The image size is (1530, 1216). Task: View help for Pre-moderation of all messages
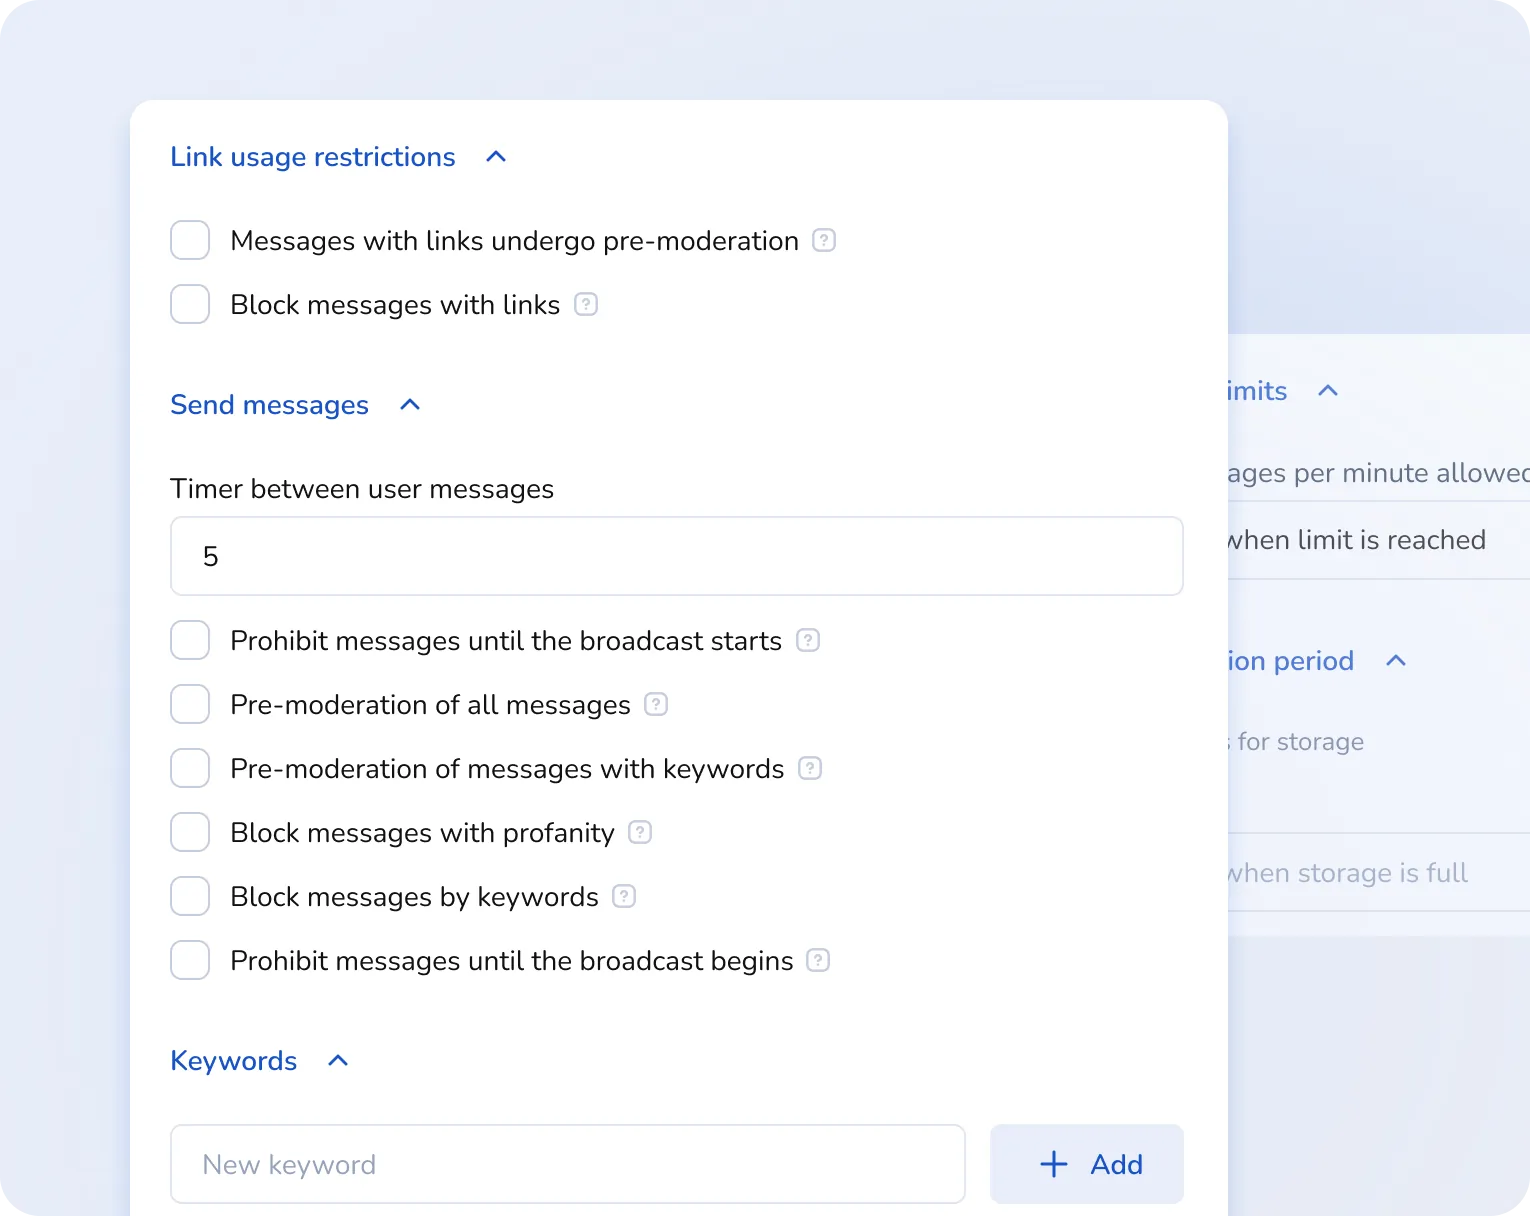(x=657, y=704)
